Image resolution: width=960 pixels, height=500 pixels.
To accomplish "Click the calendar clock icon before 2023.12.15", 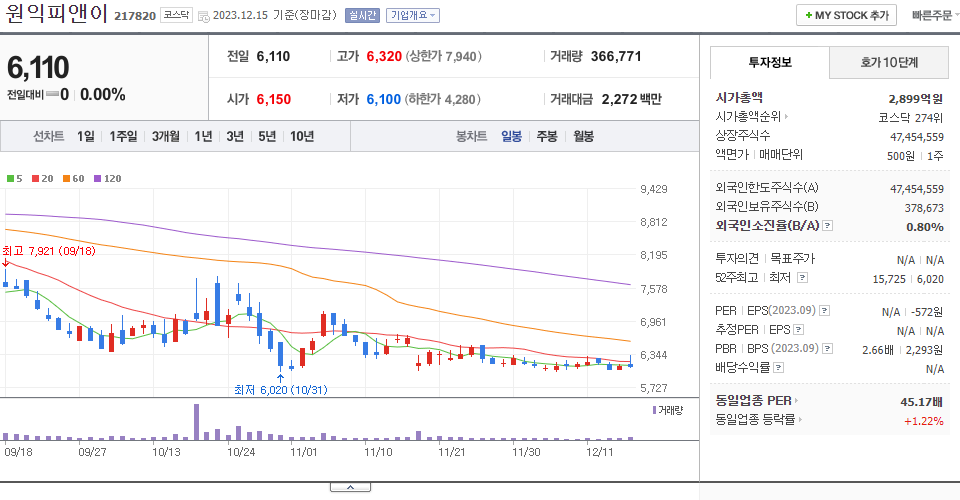I will click(204, 16).
